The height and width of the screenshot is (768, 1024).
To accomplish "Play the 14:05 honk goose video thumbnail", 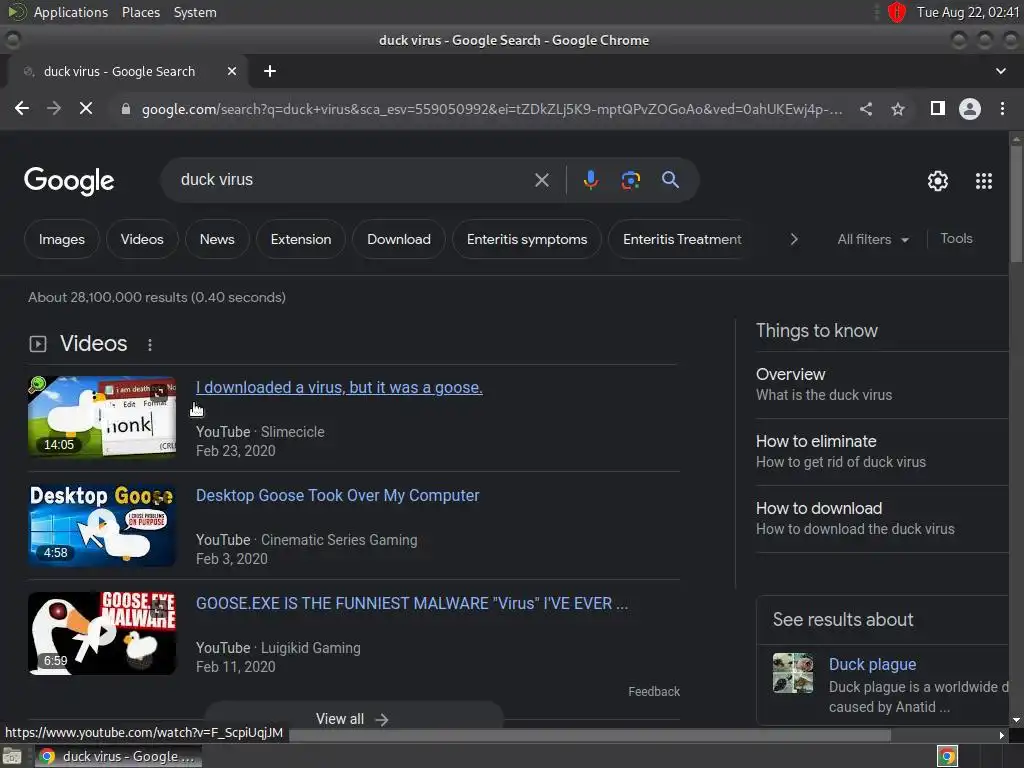I will pyautogui.click(x=102, y=416).
